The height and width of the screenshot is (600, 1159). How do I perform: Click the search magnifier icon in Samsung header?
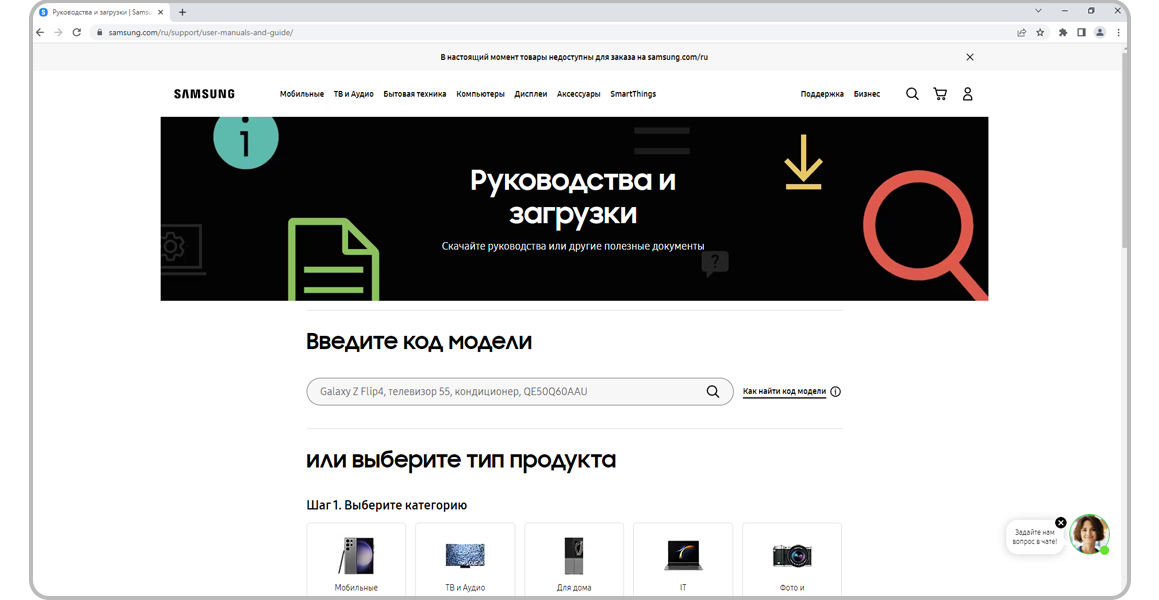coord(912,94)
